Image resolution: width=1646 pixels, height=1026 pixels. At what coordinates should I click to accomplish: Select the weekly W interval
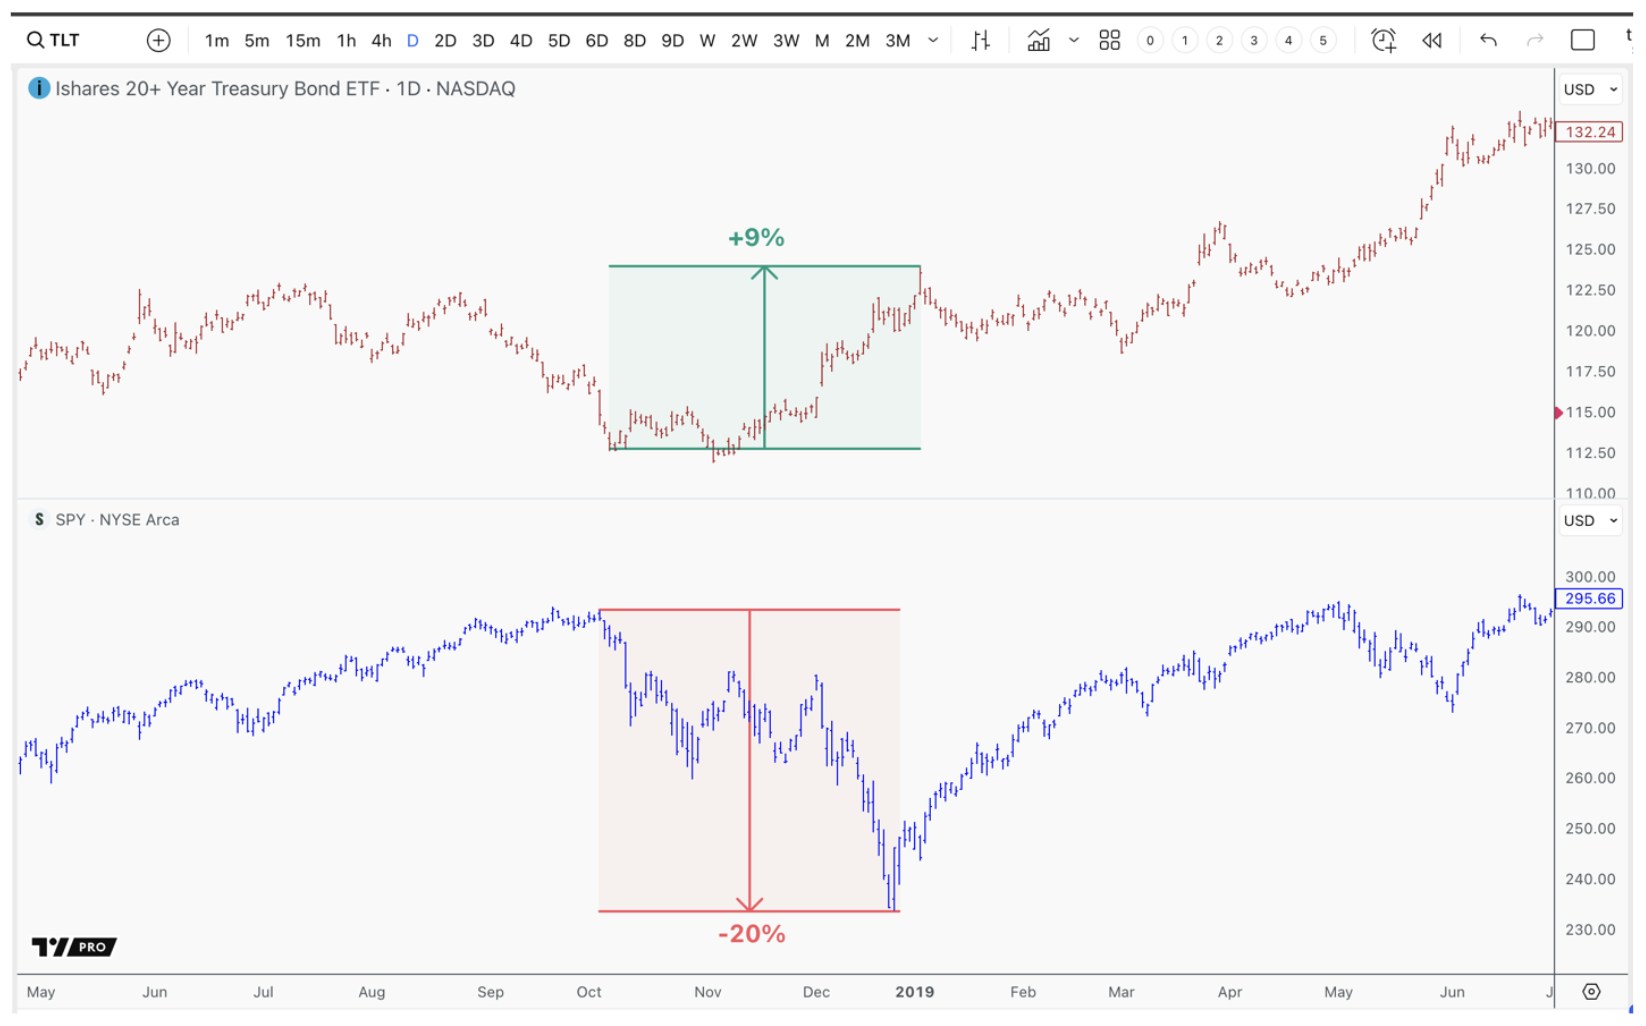707,40
